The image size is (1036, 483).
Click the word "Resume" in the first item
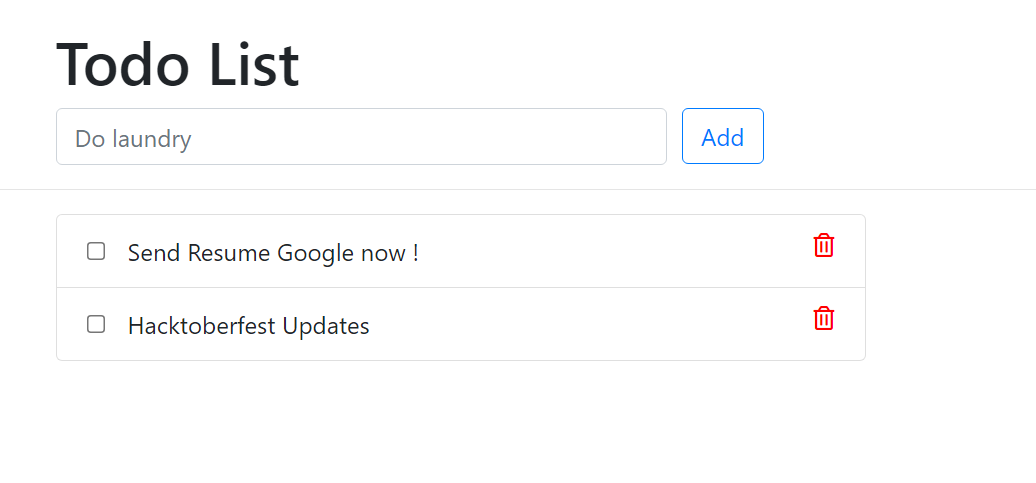229,252
